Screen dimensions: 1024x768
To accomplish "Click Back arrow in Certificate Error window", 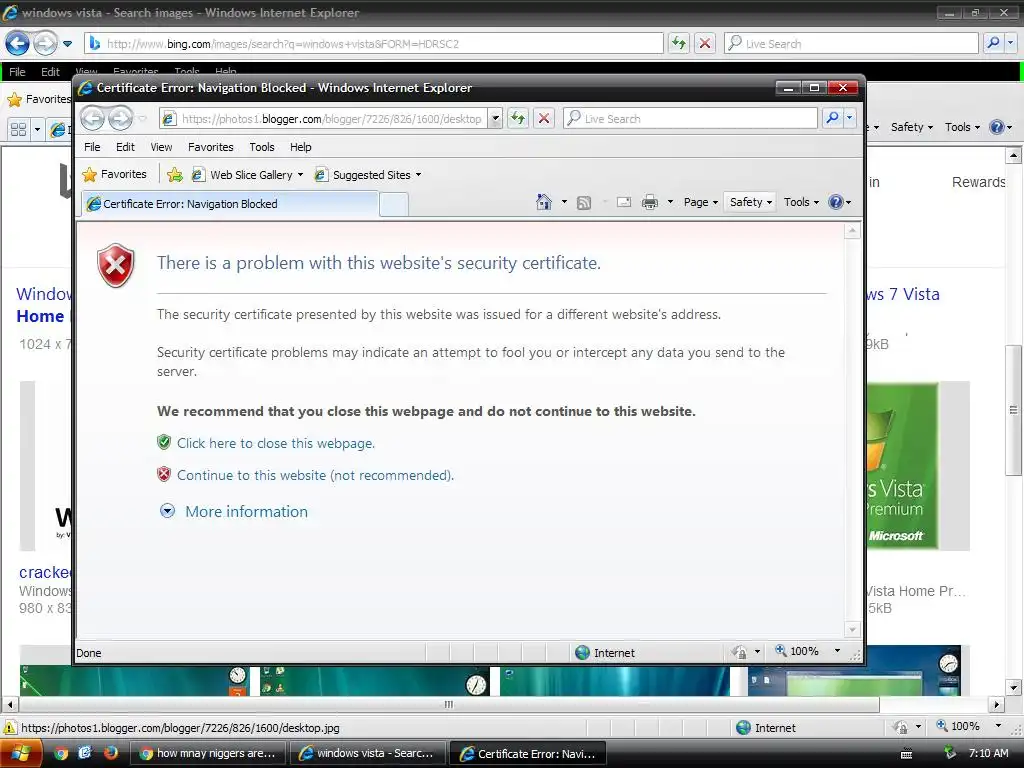I will click(93, 118).
